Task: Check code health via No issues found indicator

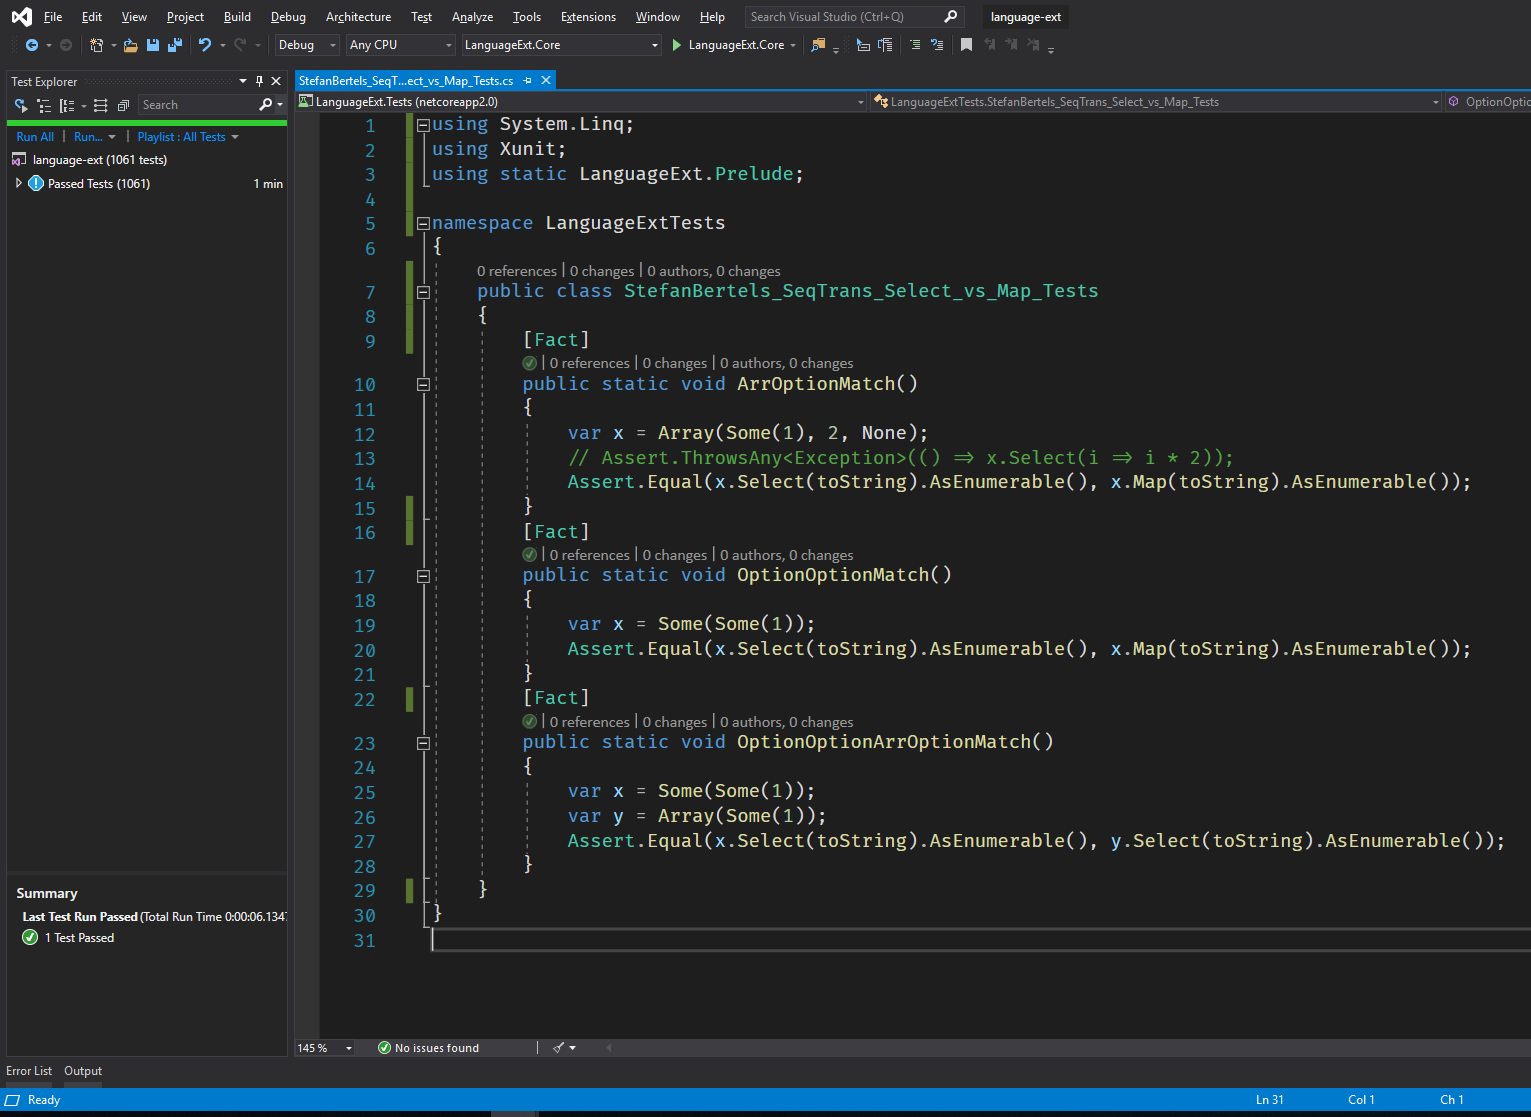Action: (430, 1047)
